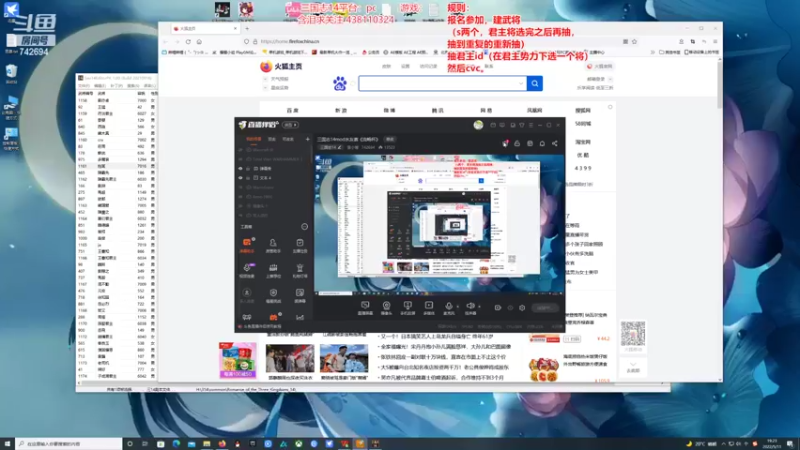
Task: Open the Windows Start menu
Action: pos(7,444)
